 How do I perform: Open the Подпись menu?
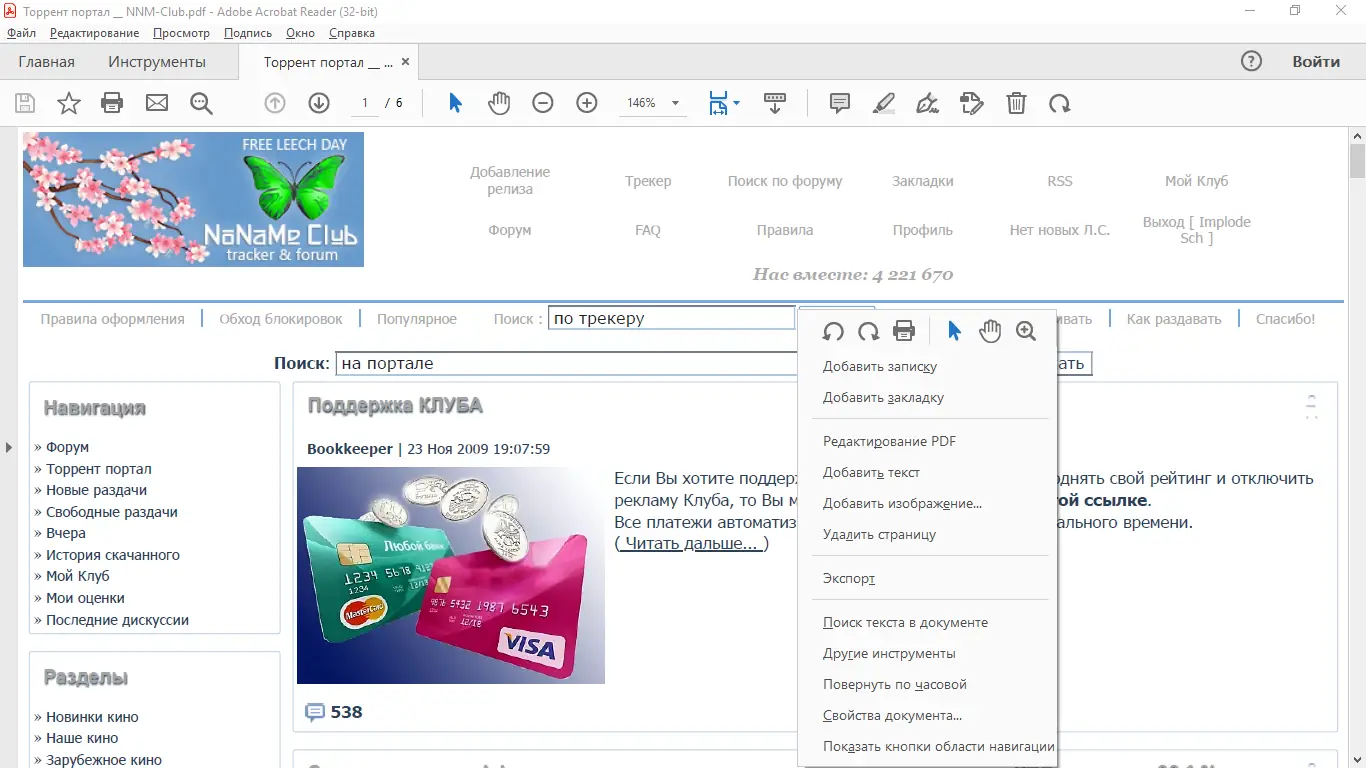point(248,33)
